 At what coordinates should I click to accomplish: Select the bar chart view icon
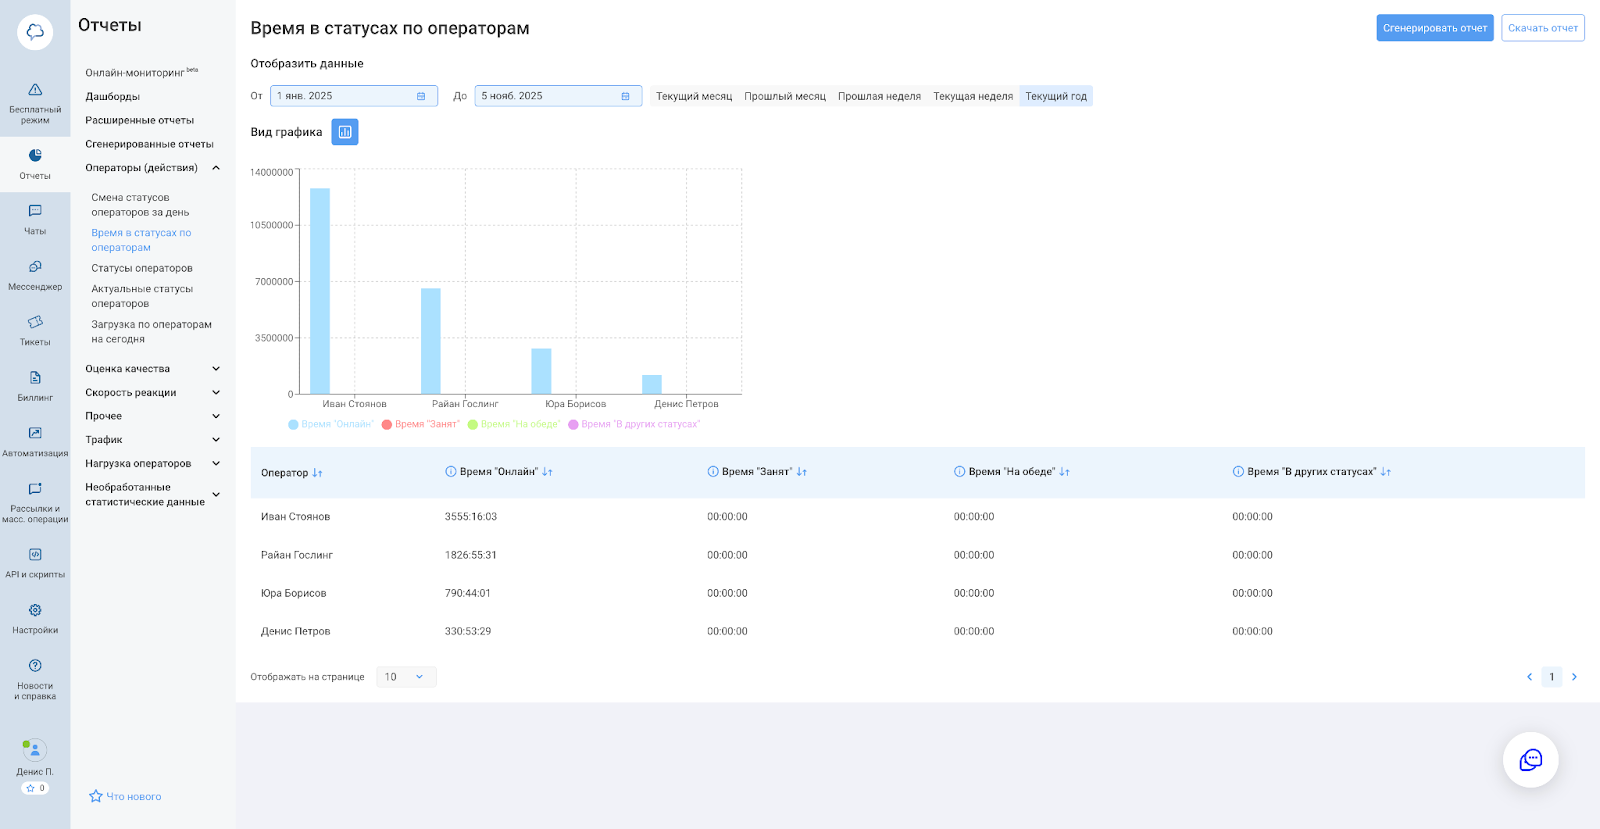coord(345,132)
